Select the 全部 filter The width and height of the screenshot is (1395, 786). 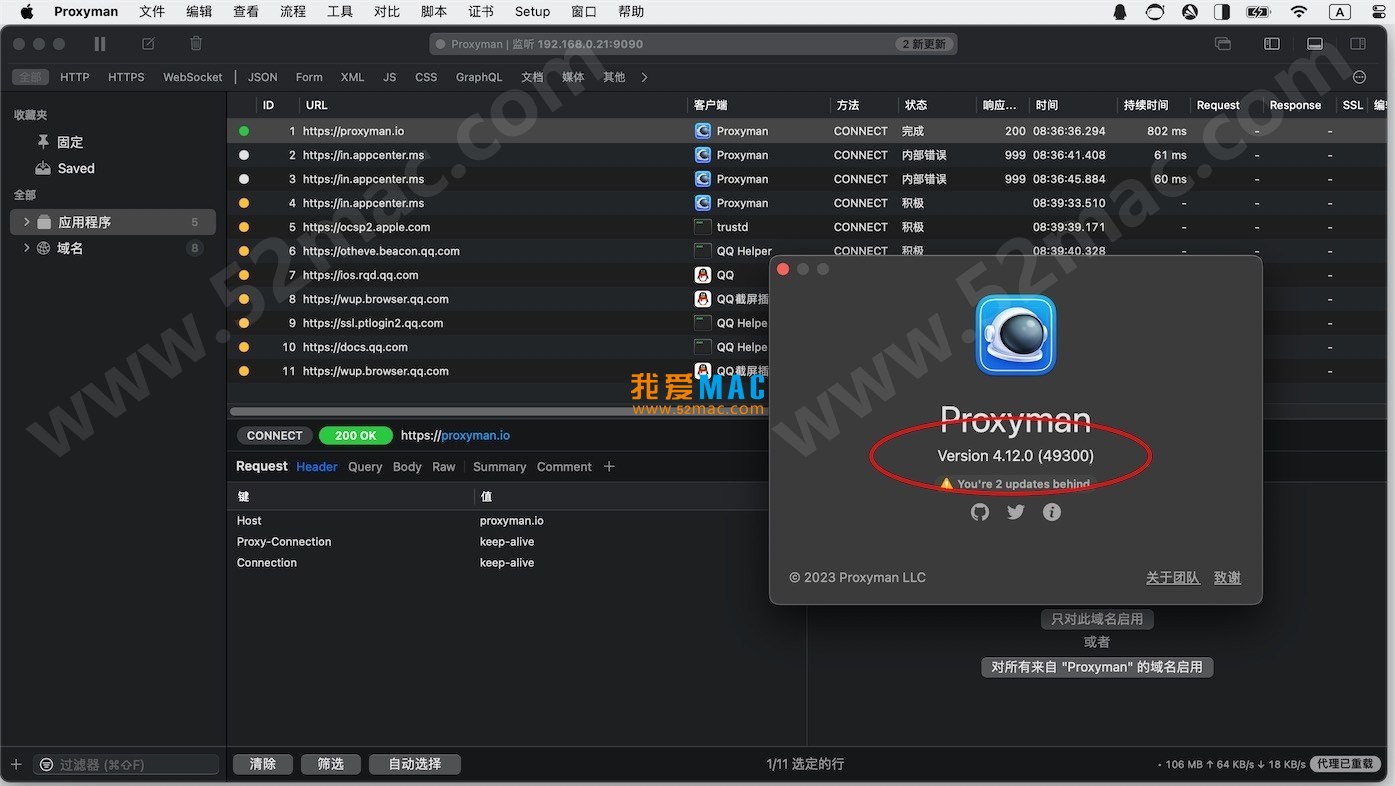30,77
